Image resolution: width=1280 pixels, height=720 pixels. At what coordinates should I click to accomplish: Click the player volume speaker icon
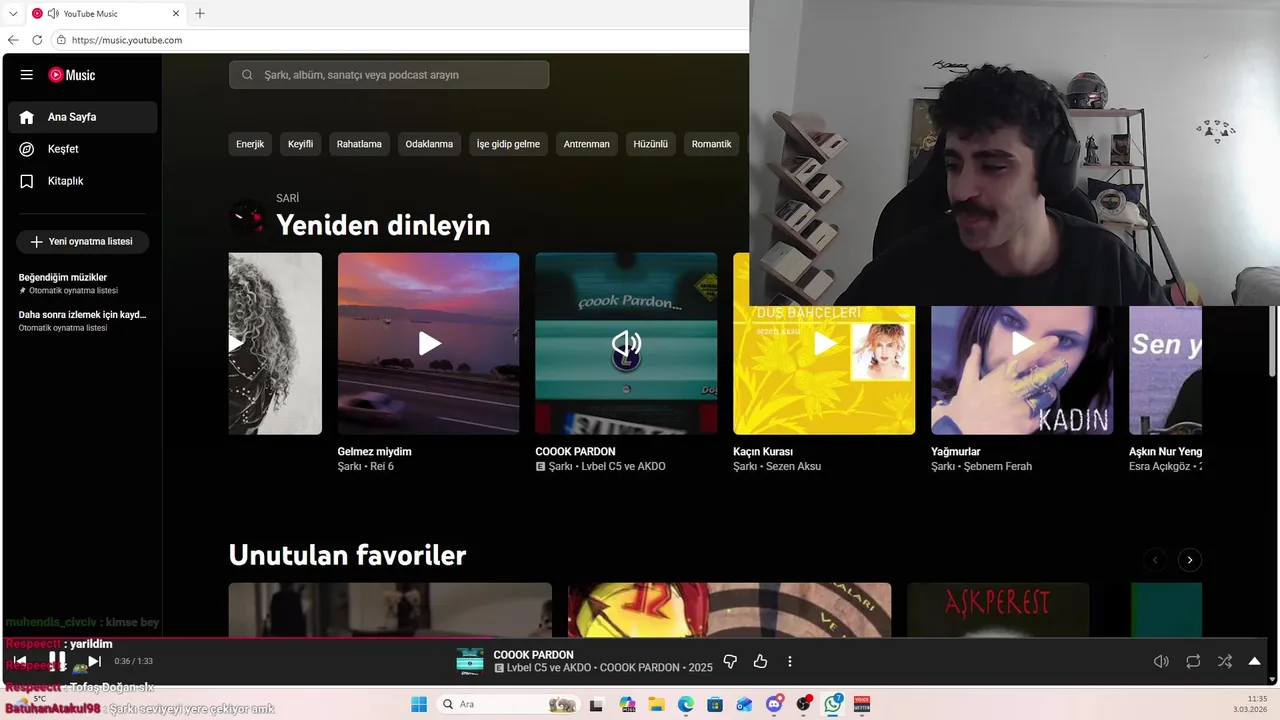pos(1161,661)
